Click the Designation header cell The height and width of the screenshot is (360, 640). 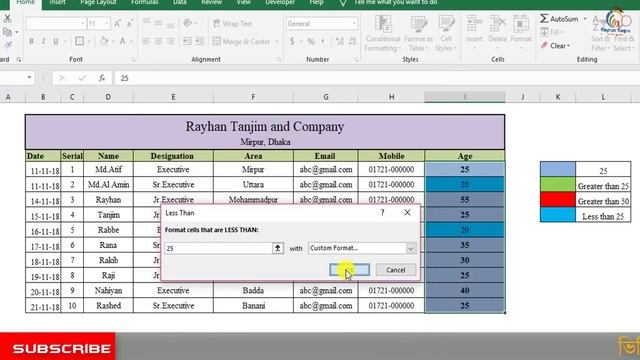(173, 156)
